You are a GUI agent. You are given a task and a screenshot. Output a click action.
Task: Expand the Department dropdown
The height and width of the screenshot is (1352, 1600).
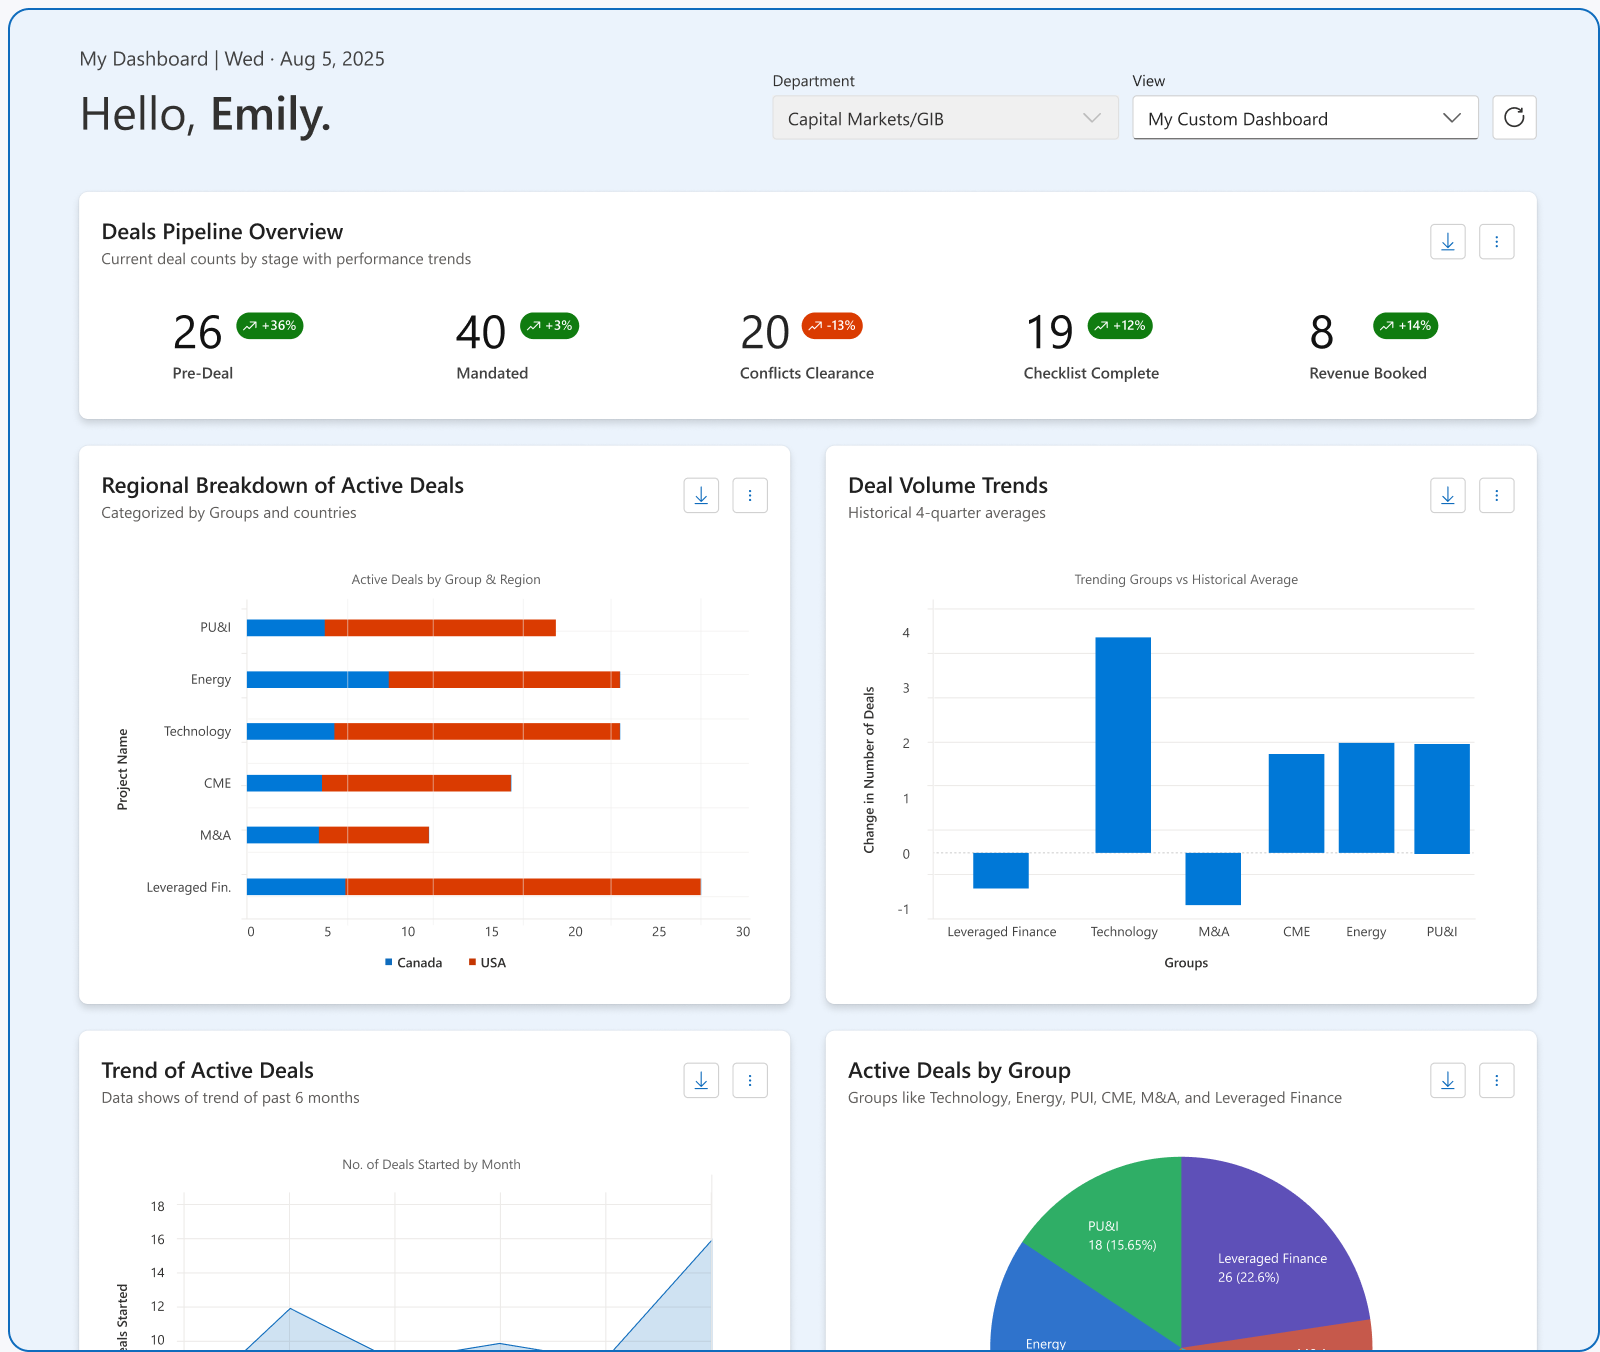pyautogui.click(x=944, y=119)
